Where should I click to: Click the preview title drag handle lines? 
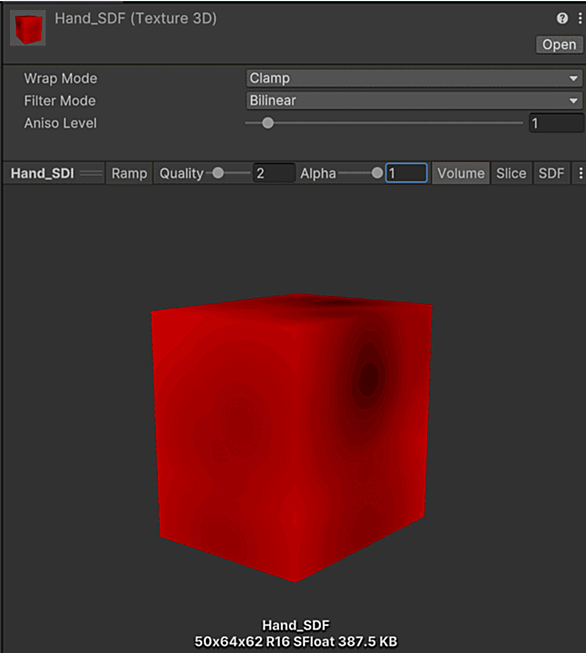tap(91, 173)
